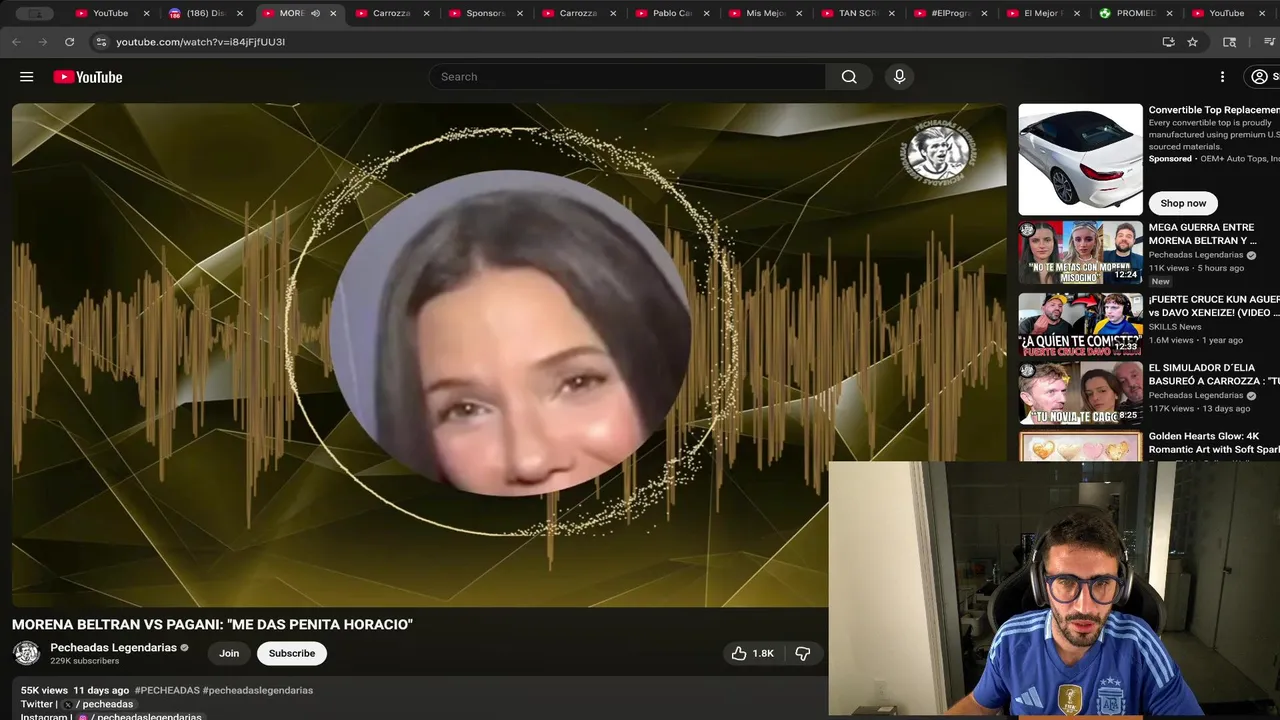Close the Pablo Car tab

point(706,13)
